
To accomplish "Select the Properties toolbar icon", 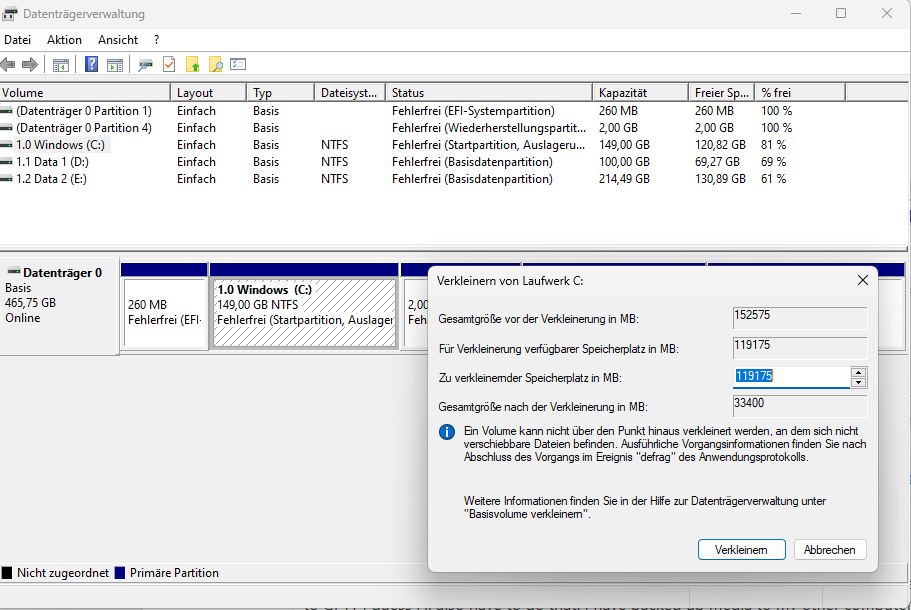I will click(x=145, y=63).
